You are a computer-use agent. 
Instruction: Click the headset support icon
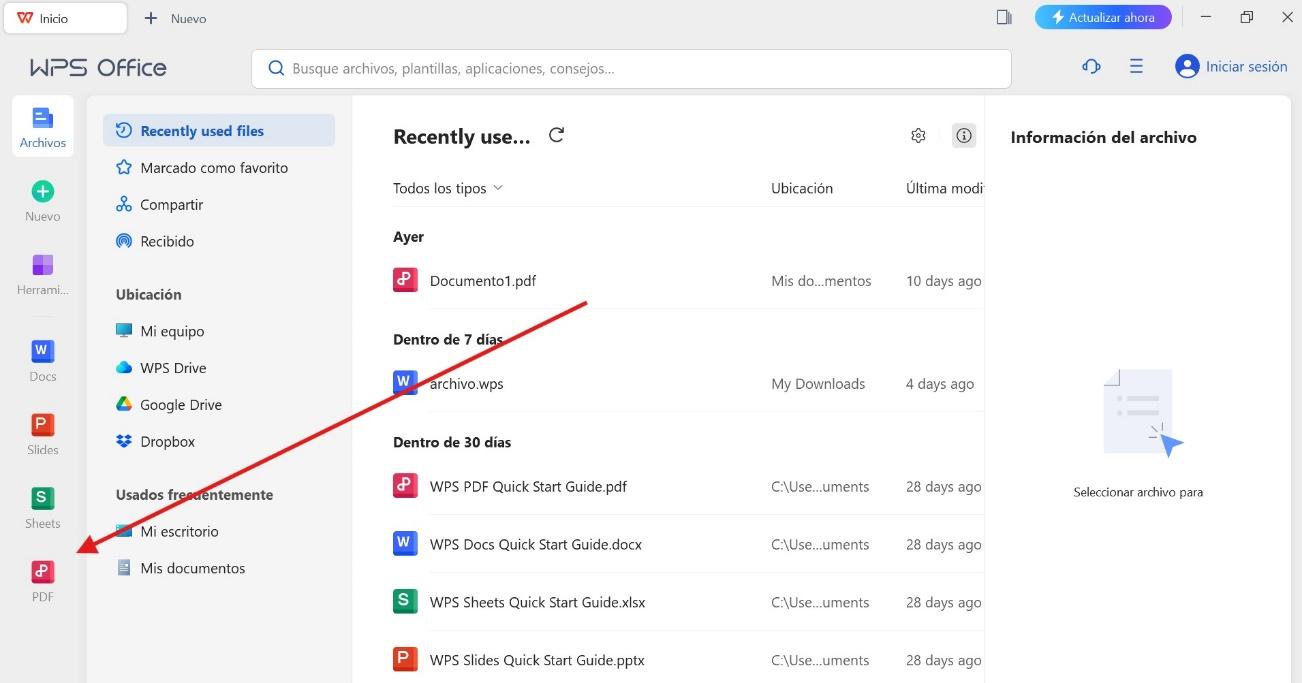[1091, 67]
